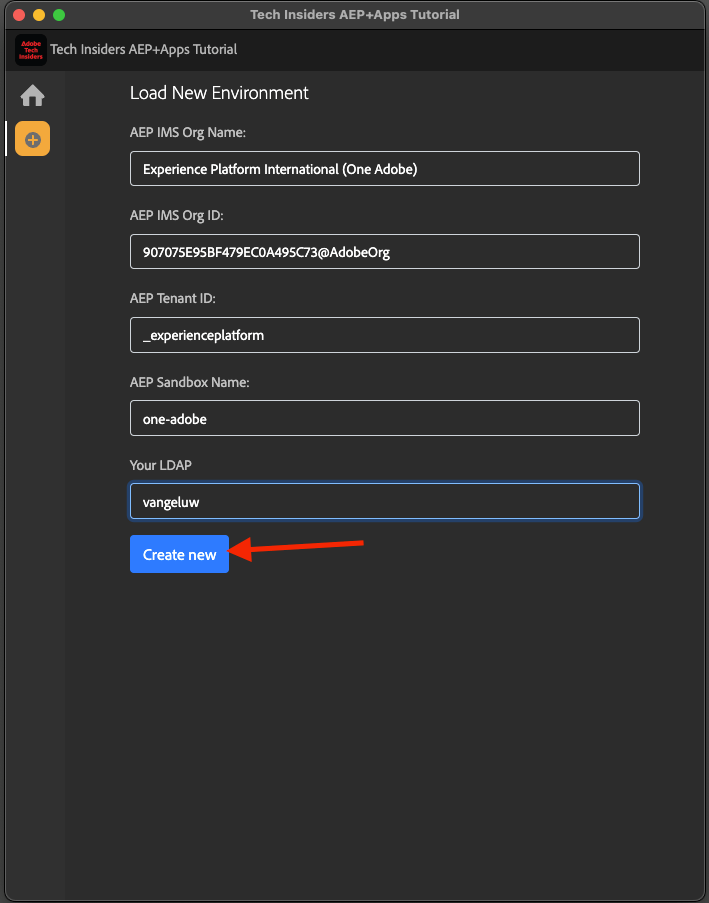Click the app header title beside the logo
Screen dimensions: 709x903
tap(144, 50)
